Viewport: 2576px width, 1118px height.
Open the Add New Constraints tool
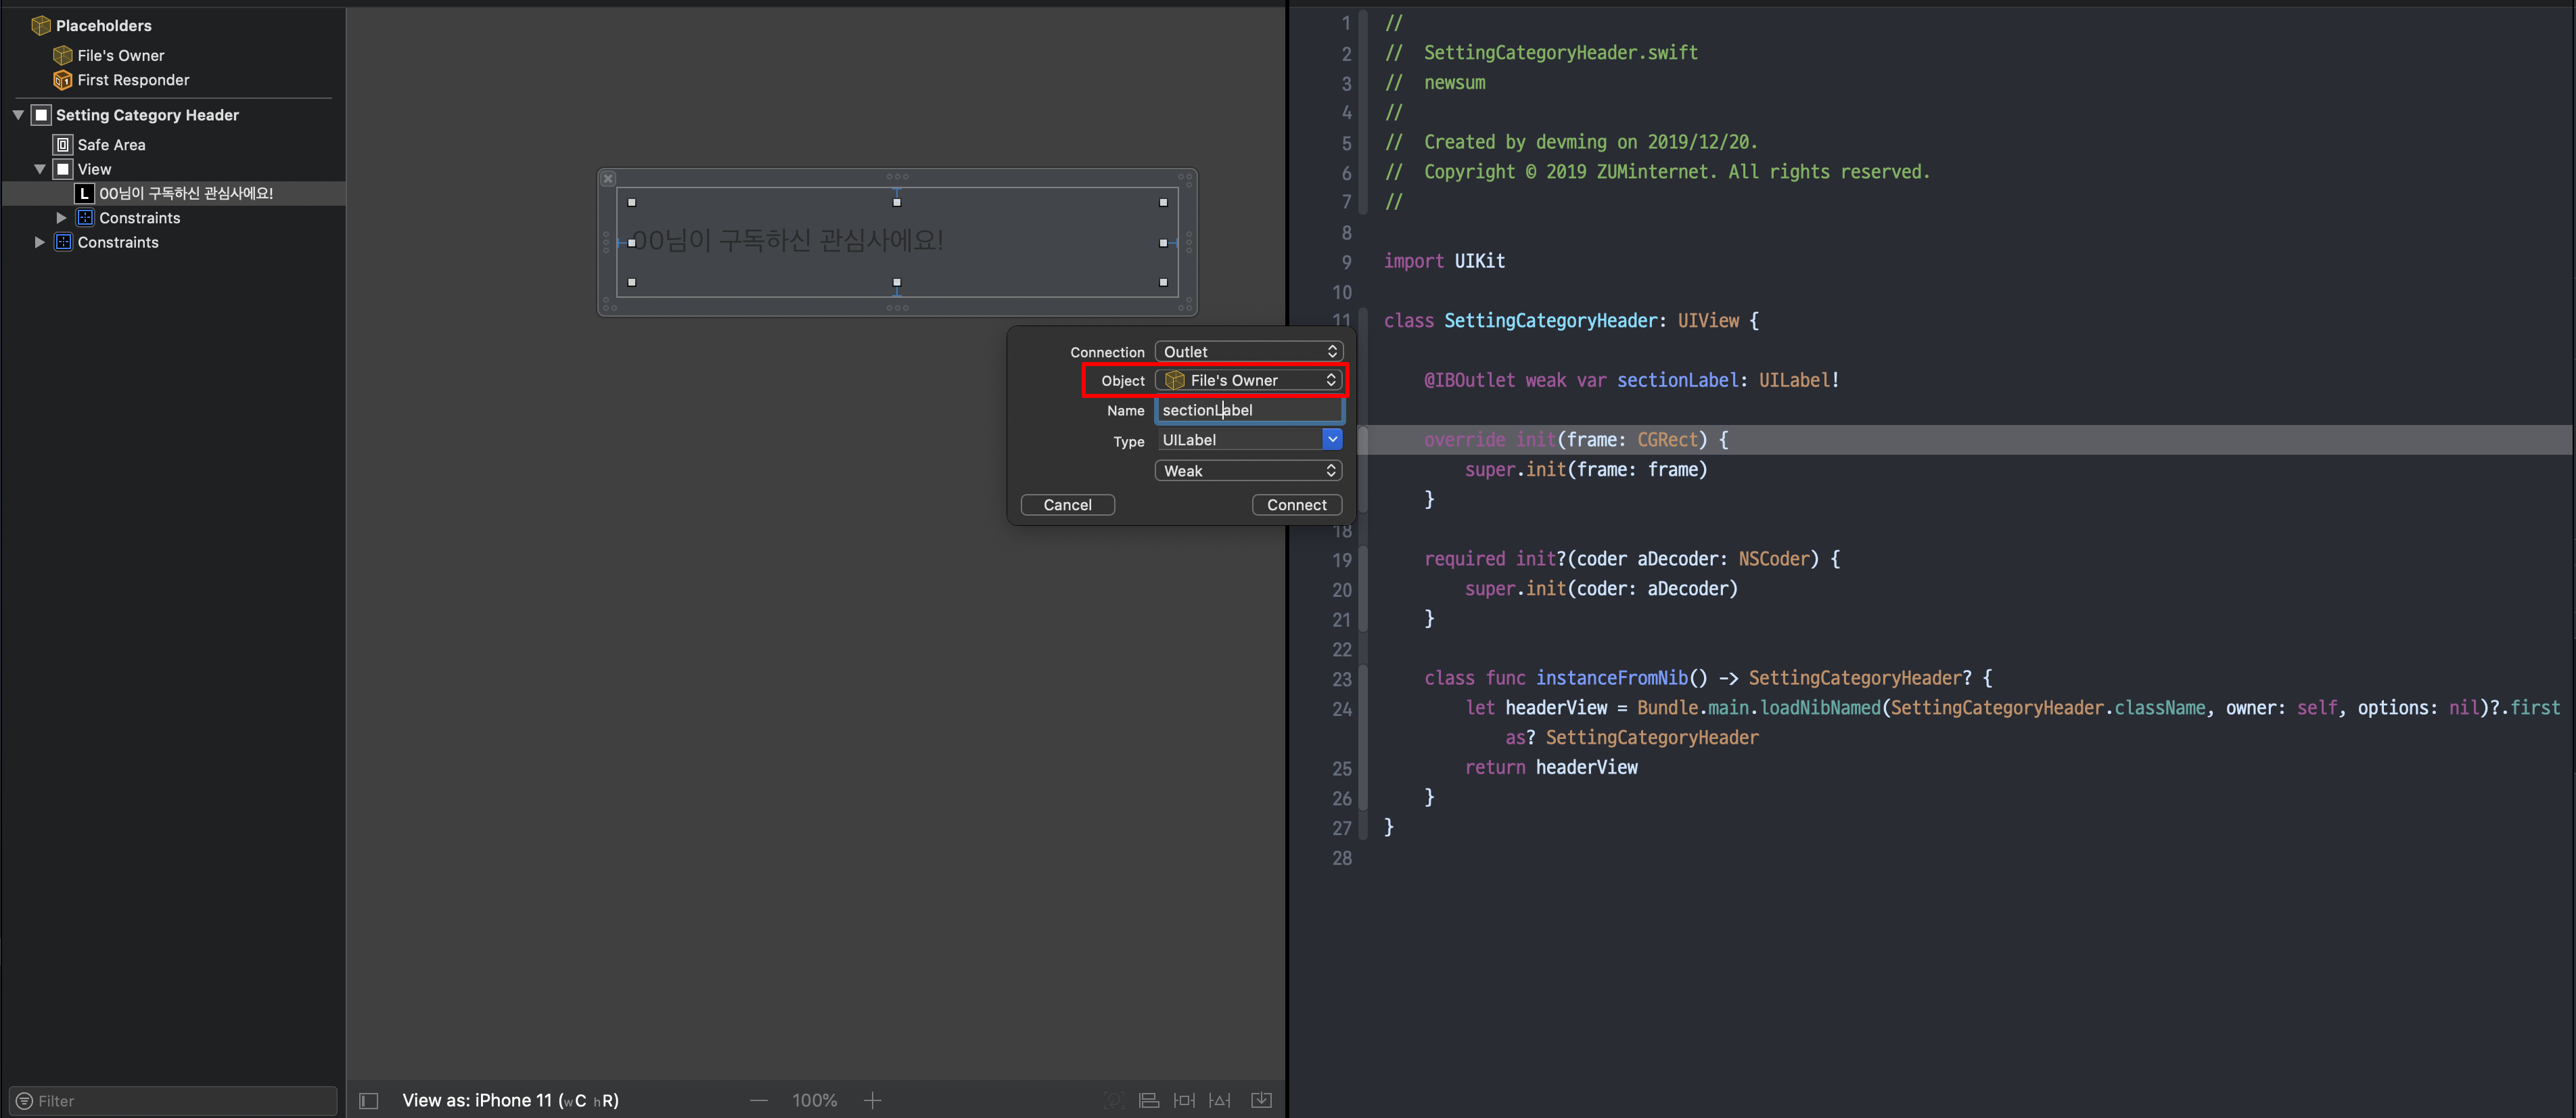(1185, 1100)
